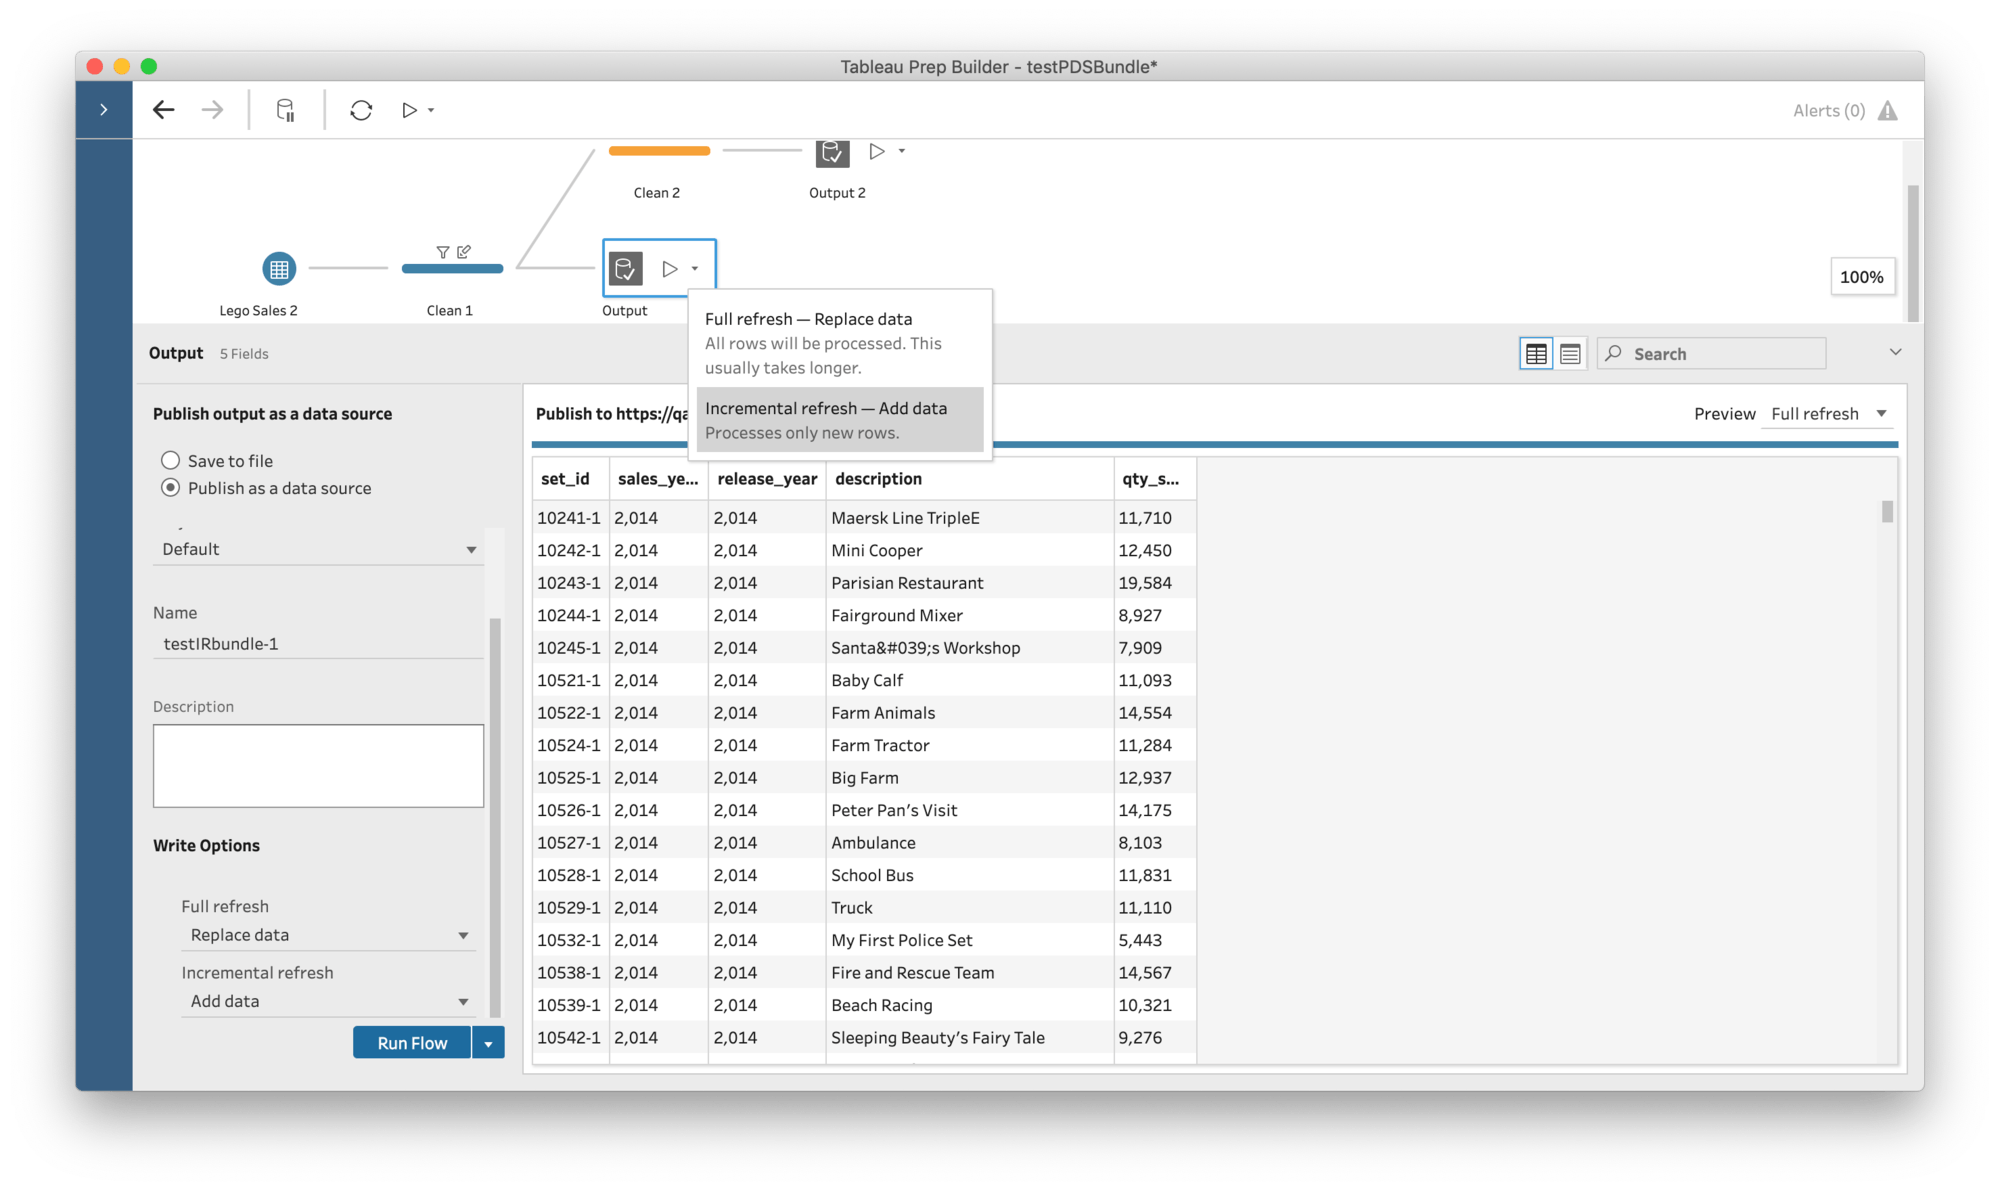Select the quantity 19,584 cell

pyautogui.click(x=1155, y=583)
